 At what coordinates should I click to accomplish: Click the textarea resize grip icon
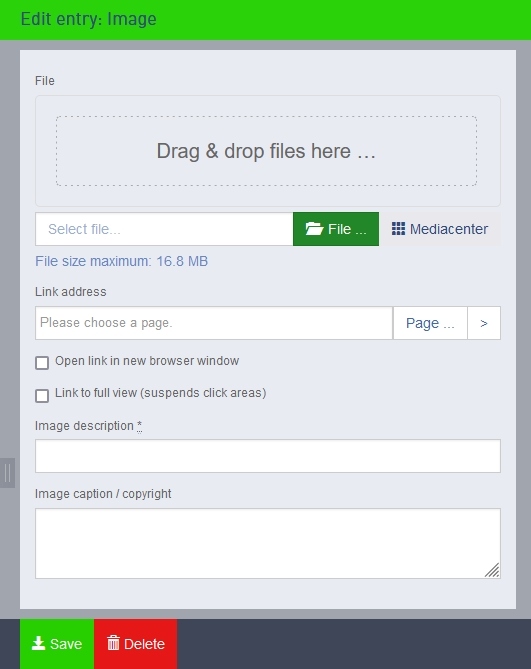click(x=492, y=570)
